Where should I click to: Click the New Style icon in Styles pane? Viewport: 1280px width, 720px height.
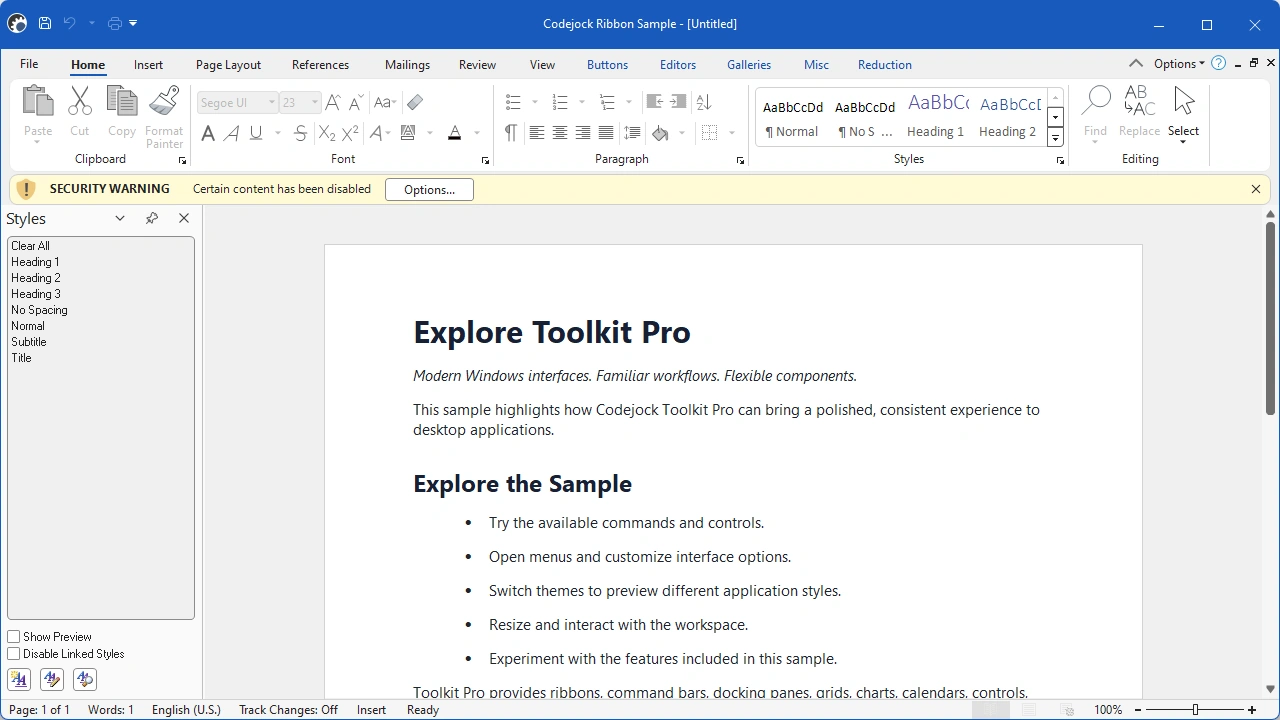[19, 680]
